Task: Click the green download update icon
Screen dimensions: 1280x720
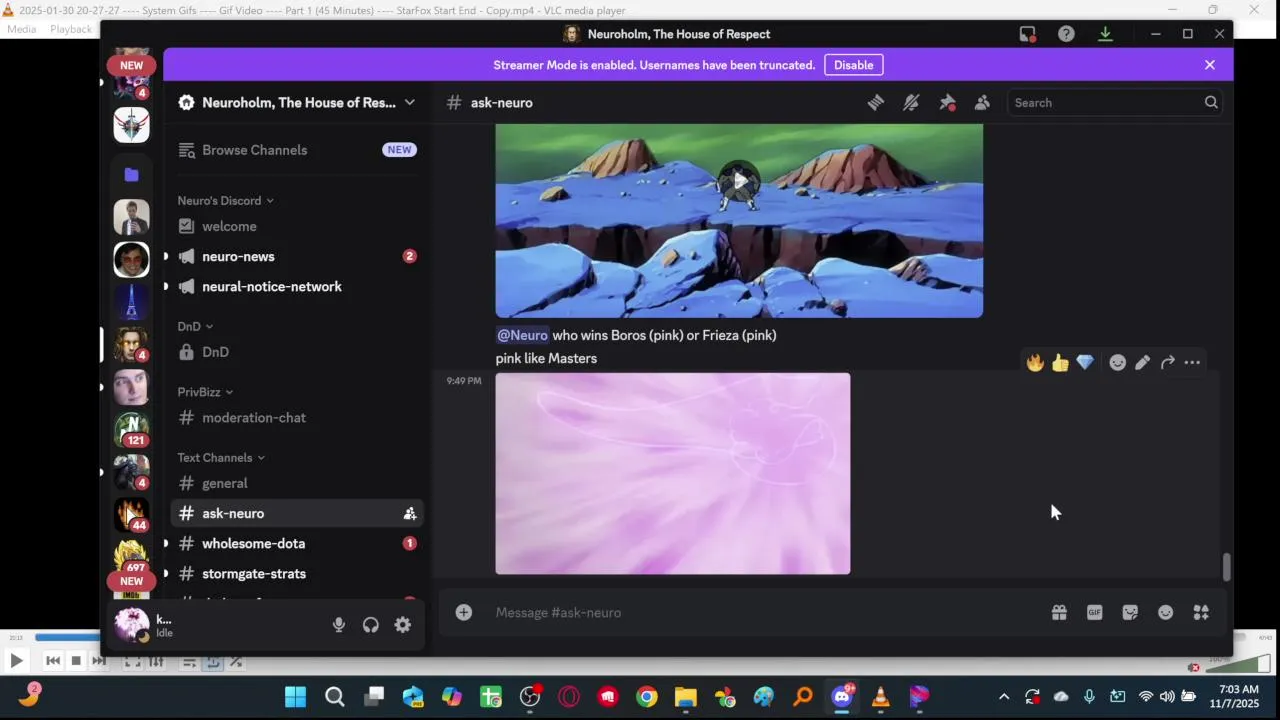Action: (x=1105, y=34)
